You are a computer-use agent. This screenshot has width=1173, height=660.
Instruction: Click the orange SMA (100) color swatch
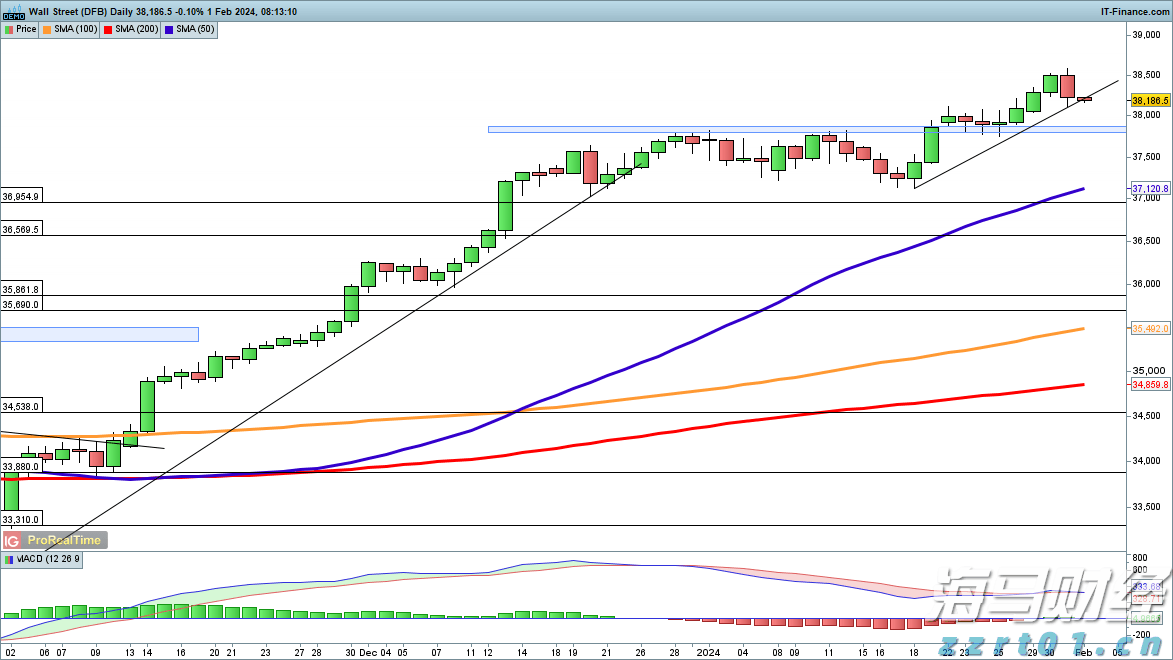(x=47, y=30)
